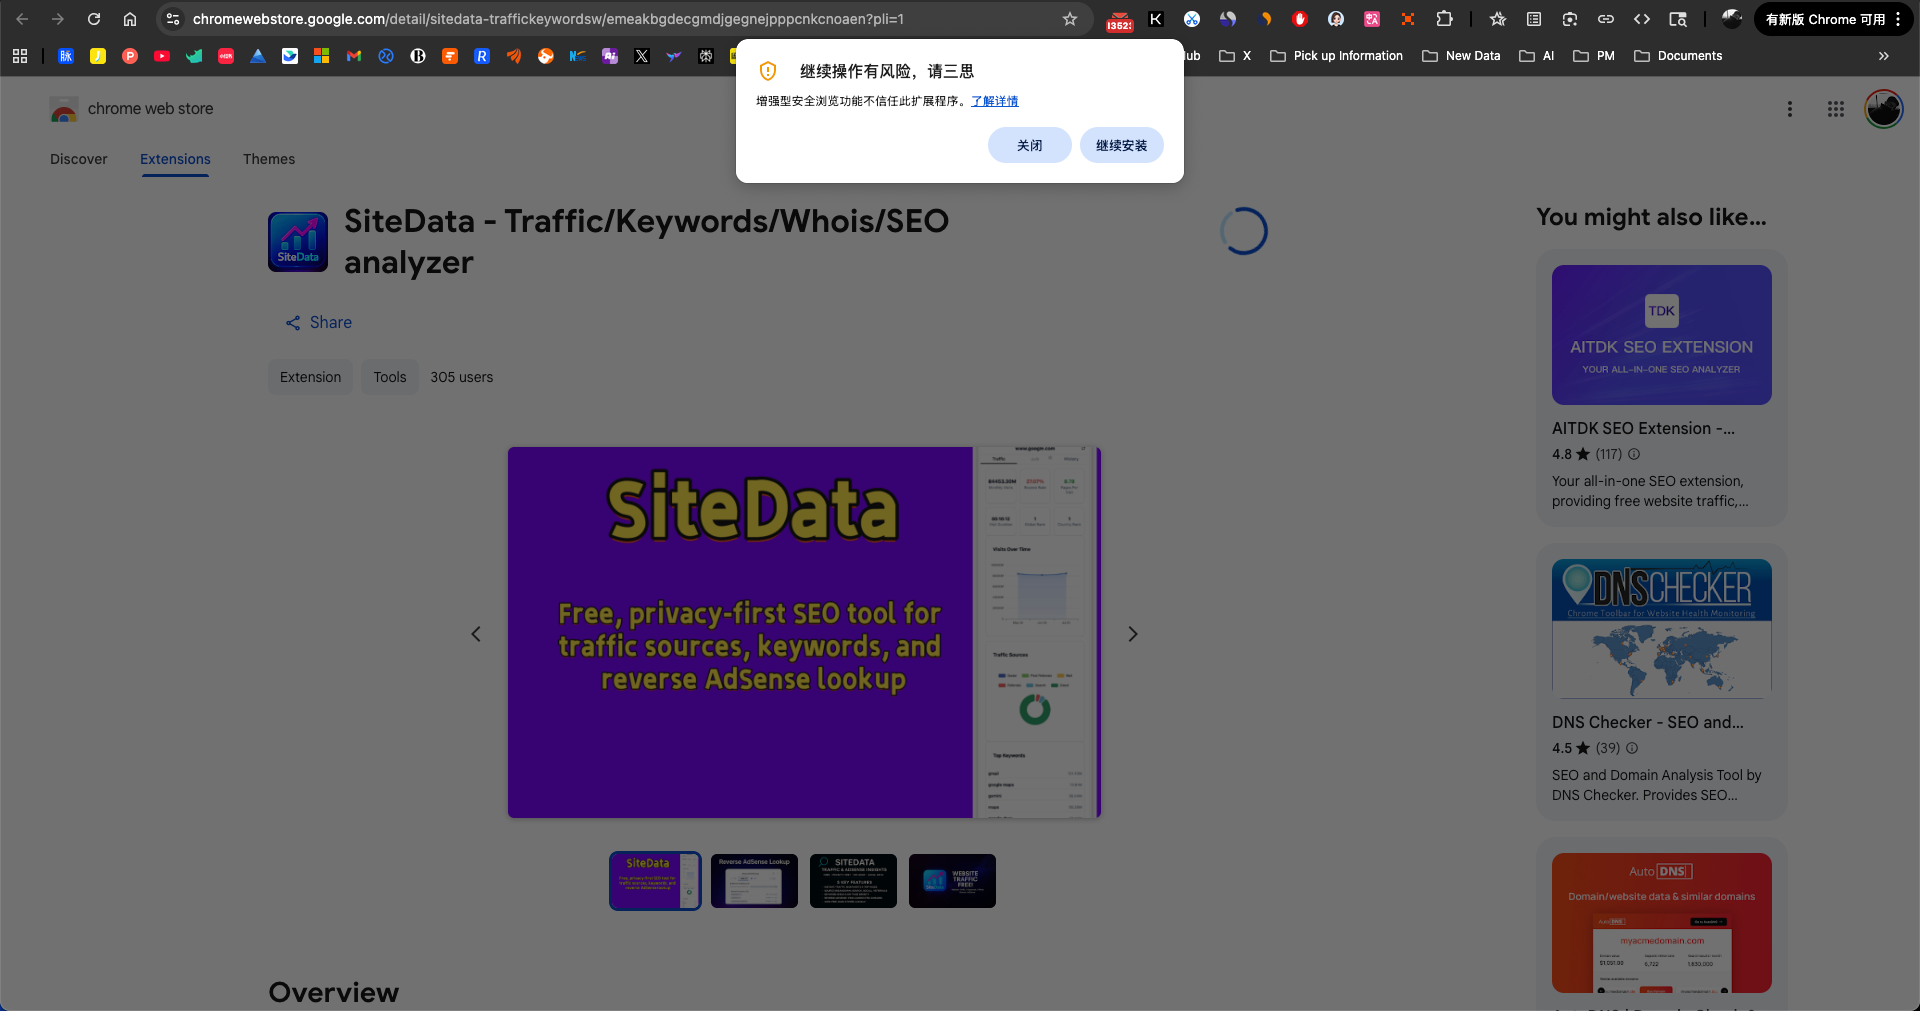This screenshot has height=1011, width=1920.
Task: Click the 关闭 button in dialog
Action: coord(1030,145)
